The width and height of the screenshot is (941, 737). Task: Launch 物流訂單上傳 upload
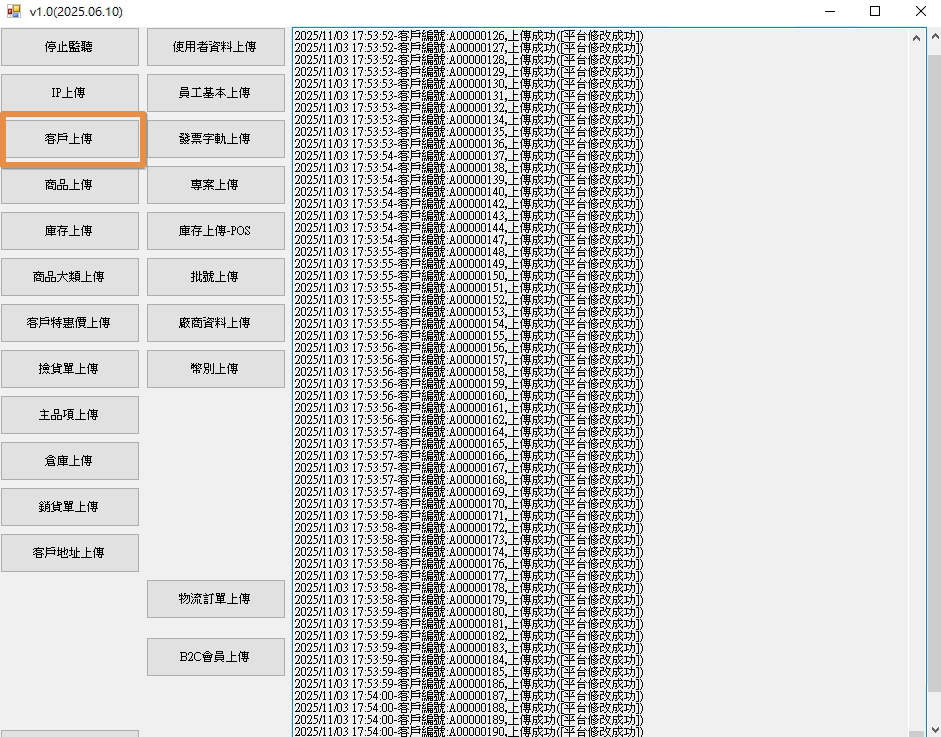pyautogui.click(x=215, y=599)
